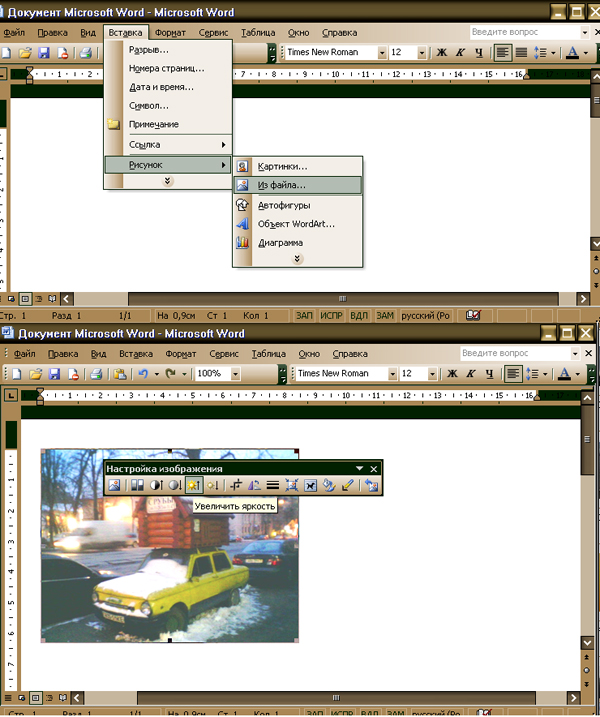This screenshot has width=600, height=717.
Task: Toggle ЗАП indicator in open-menu window status bar
Action: click(304, 316)
